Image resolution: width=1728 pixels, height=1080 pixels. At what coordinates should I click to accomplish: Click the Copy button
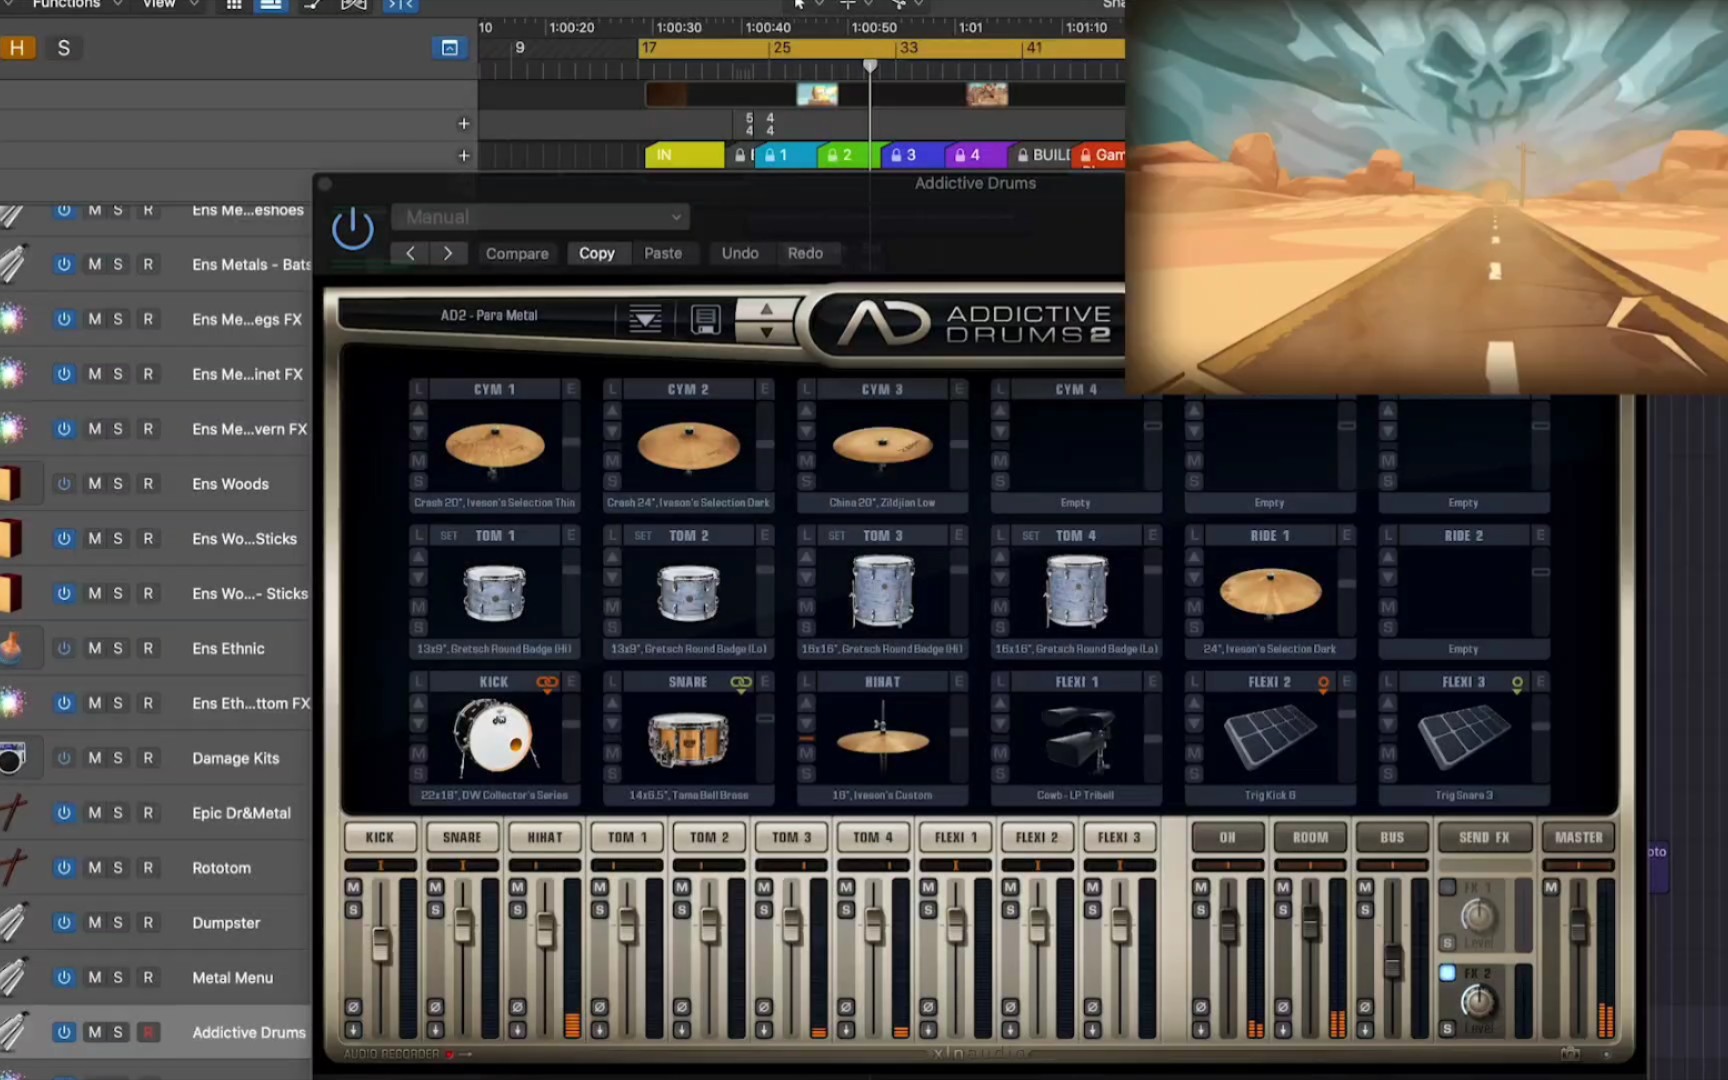[x=597, y=254]
